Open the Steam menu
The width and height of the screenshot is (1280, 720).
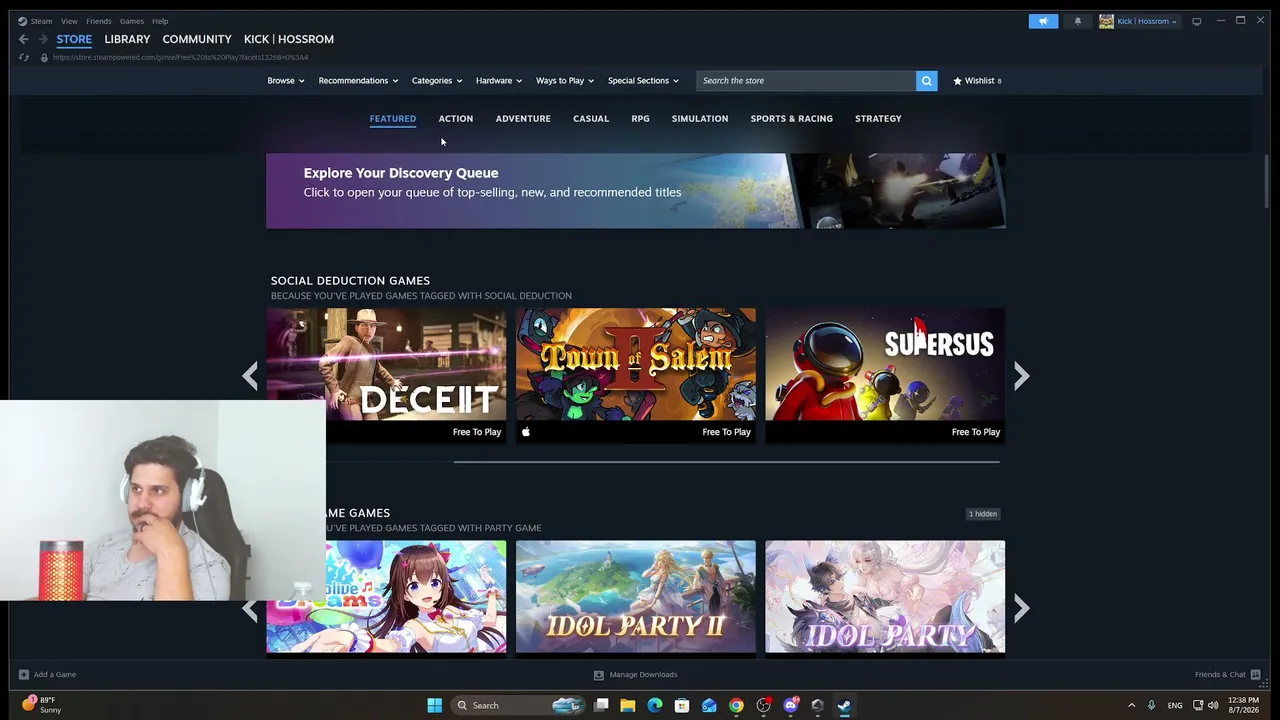point(41,21)
